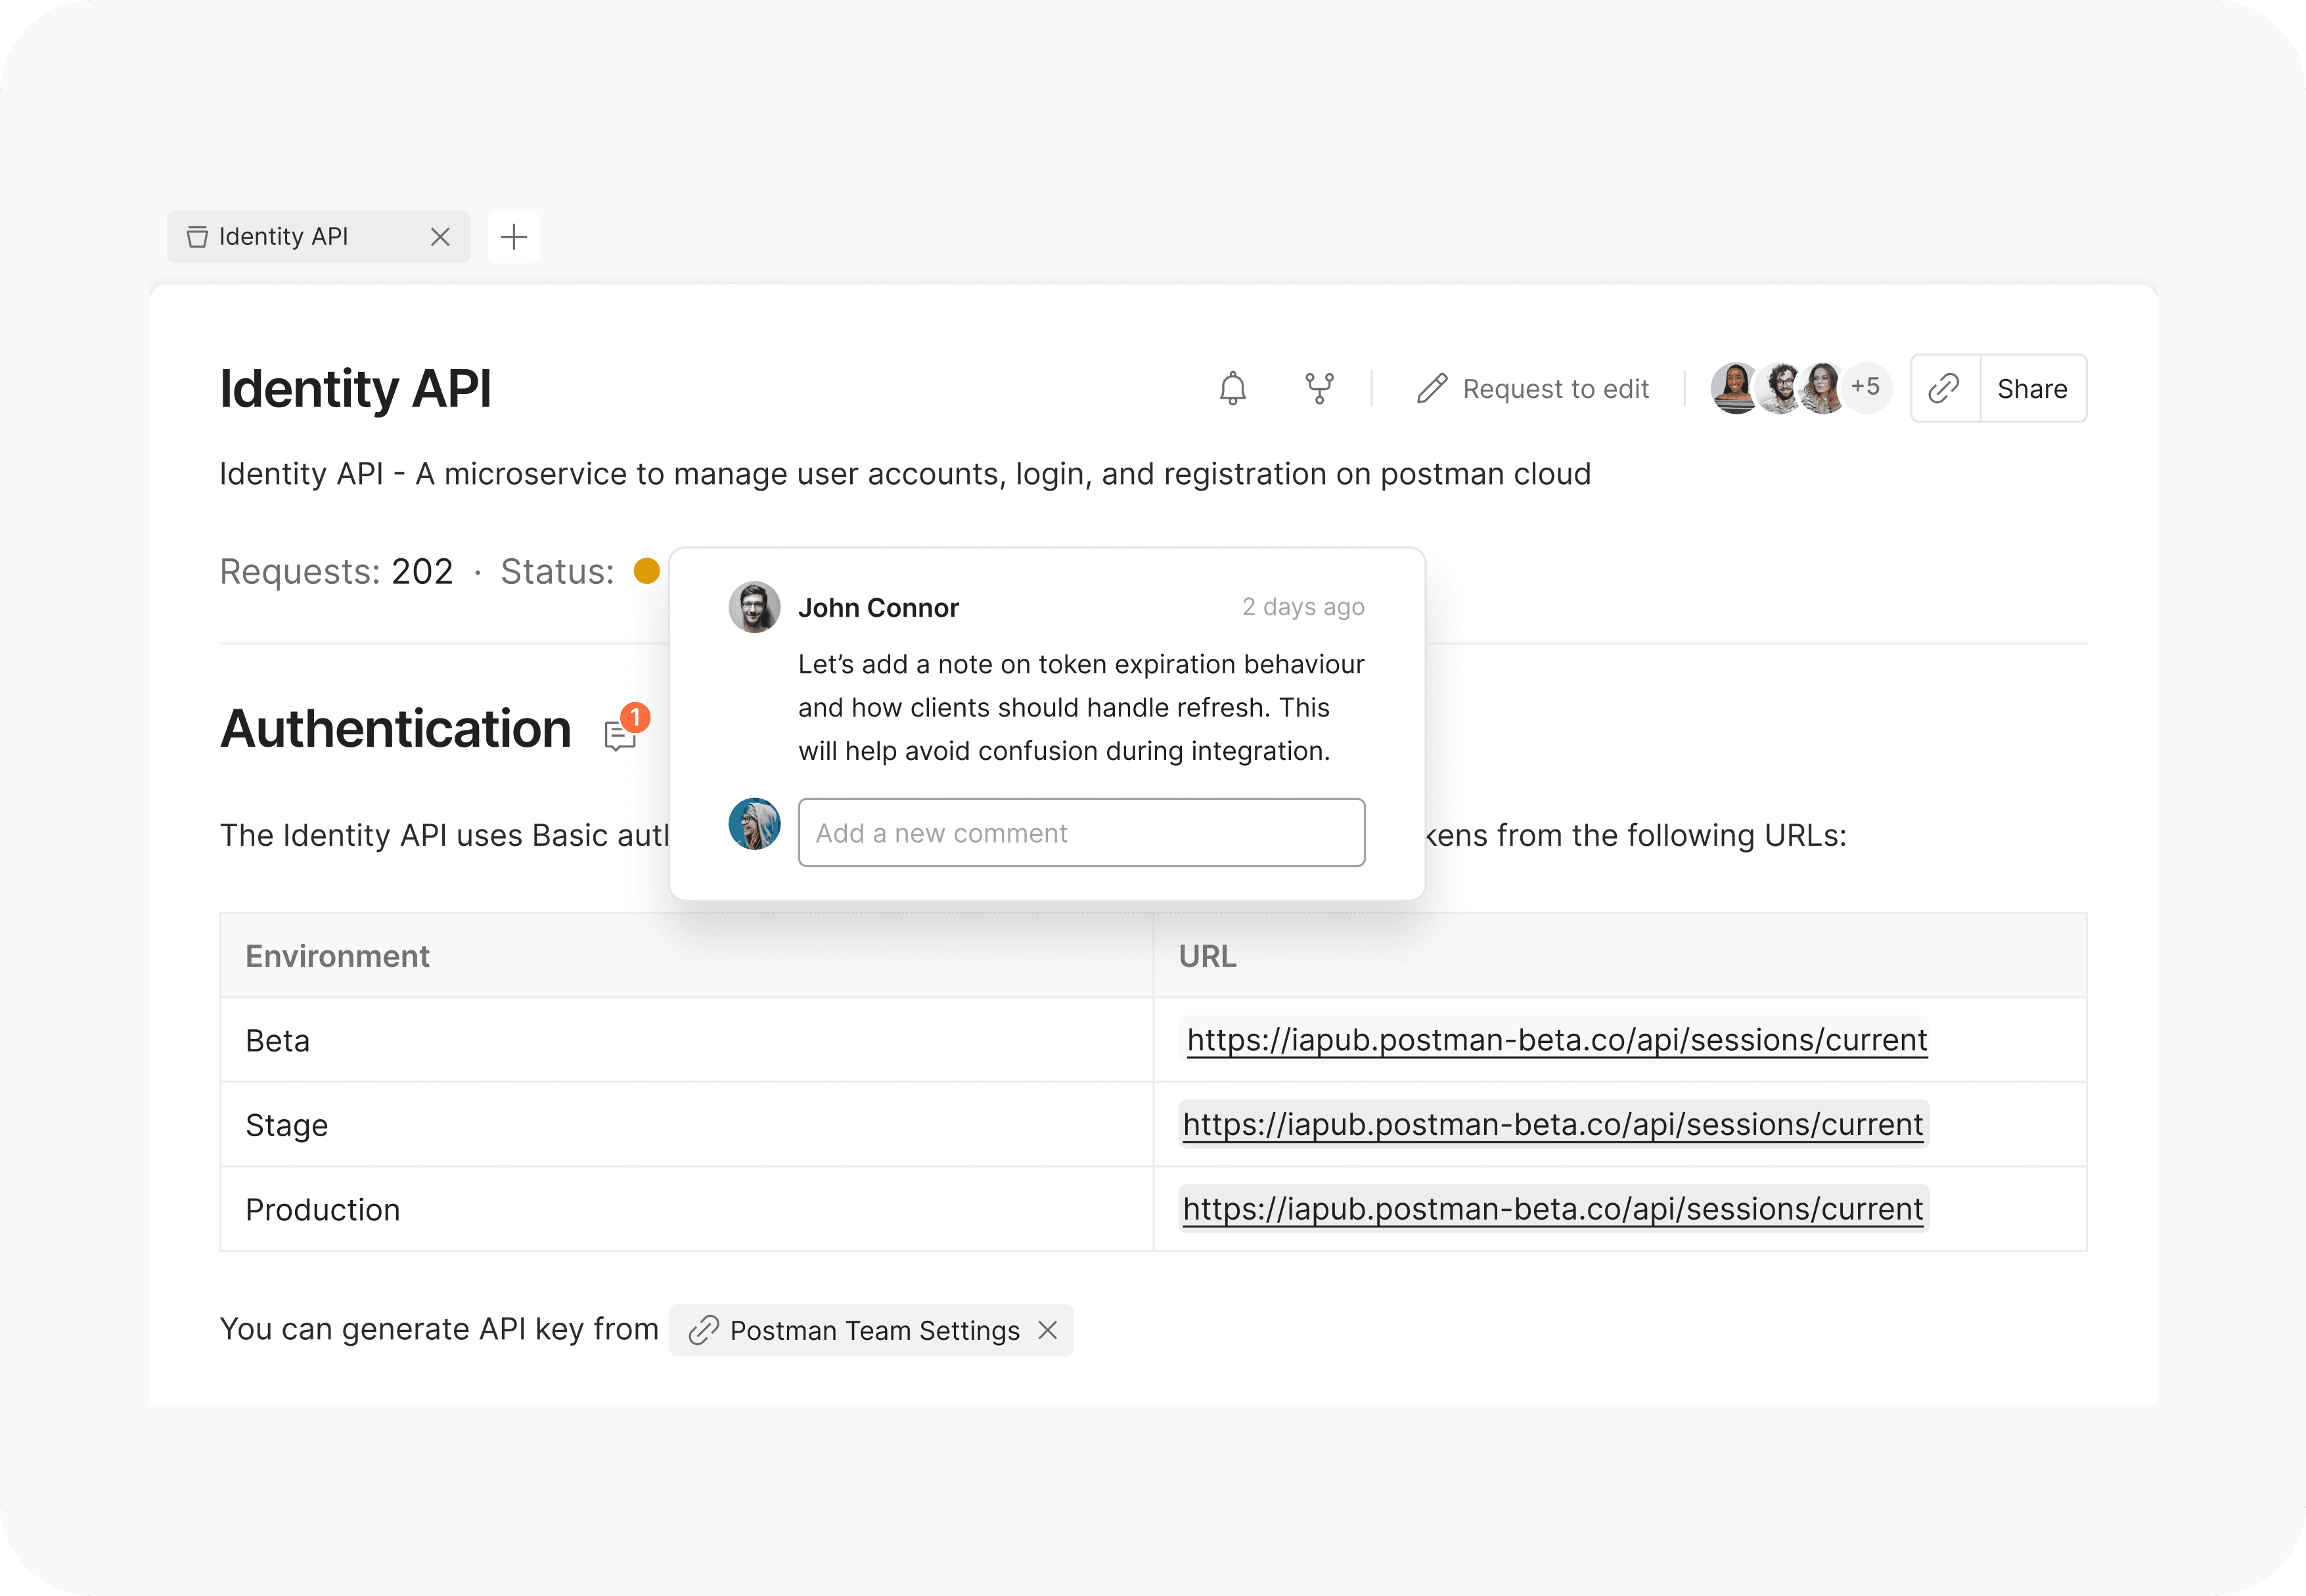Click the +5 collaborators badge
Screen dimensions: 2306x1596
1865,387
